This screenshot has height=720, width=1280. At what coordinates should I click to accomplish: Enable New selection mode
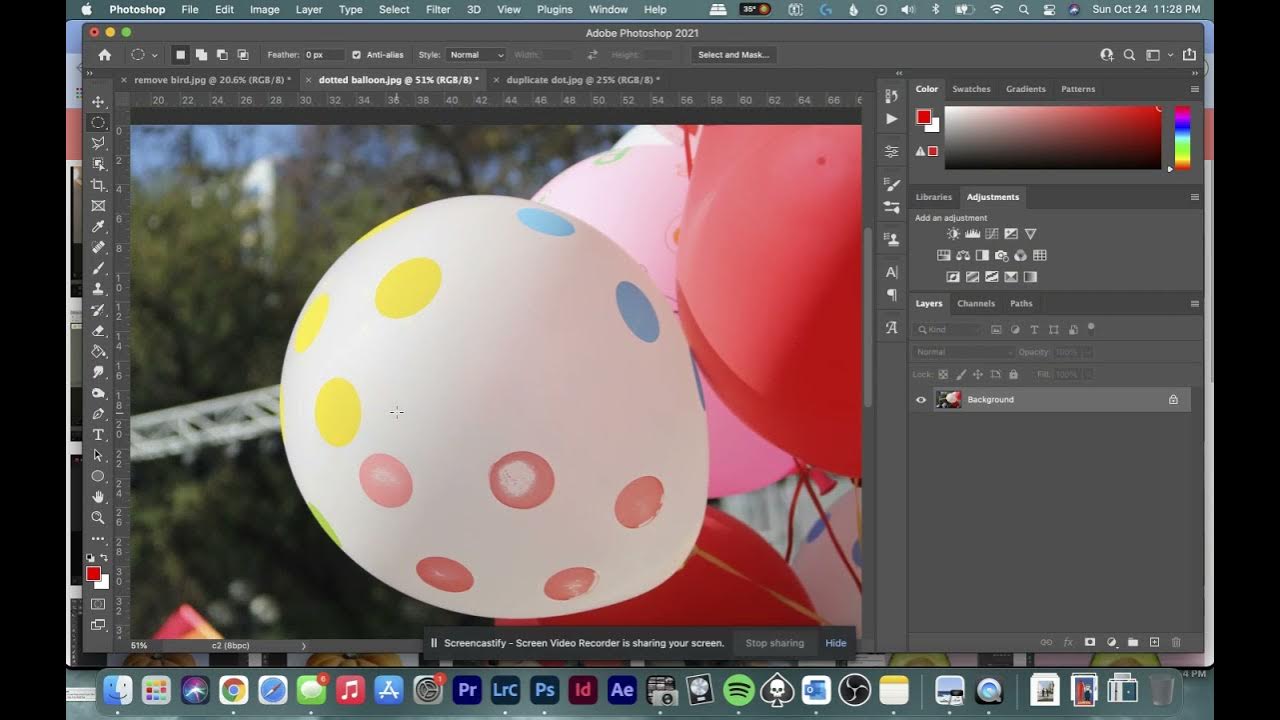click(180, 55)
